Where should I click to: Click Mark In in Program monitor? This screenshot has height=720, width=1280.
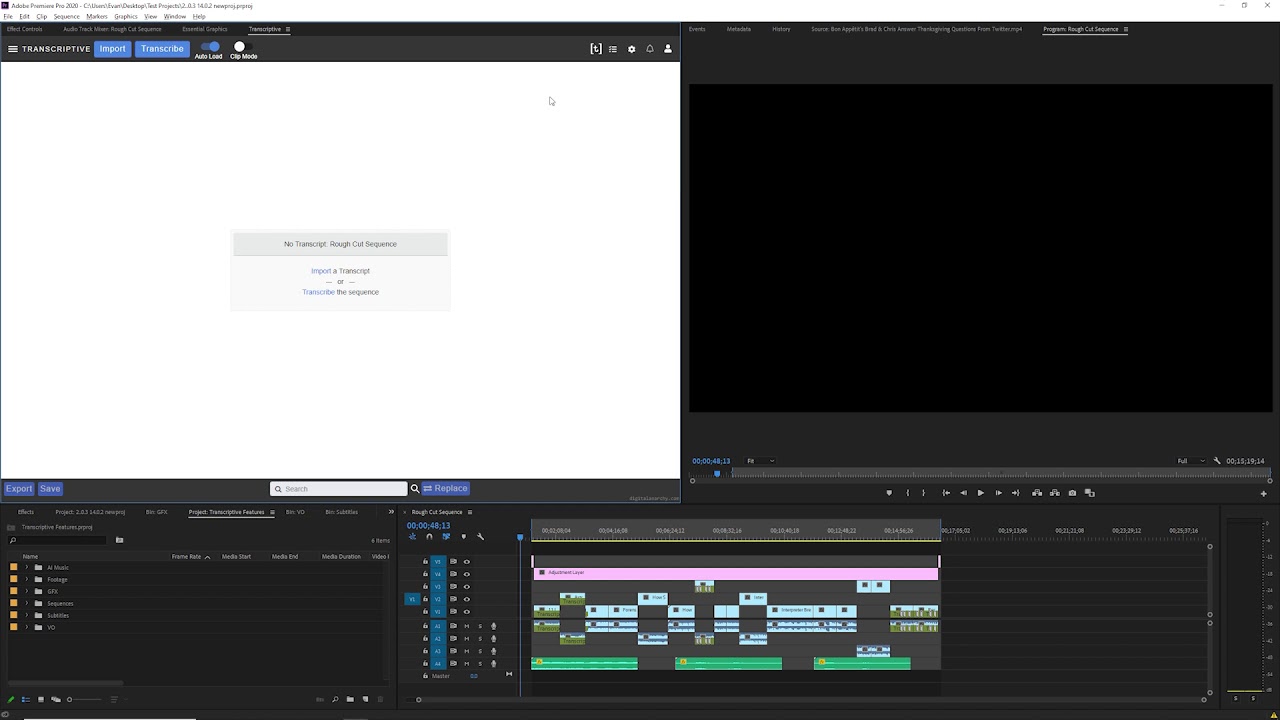[x=908, y=493]
